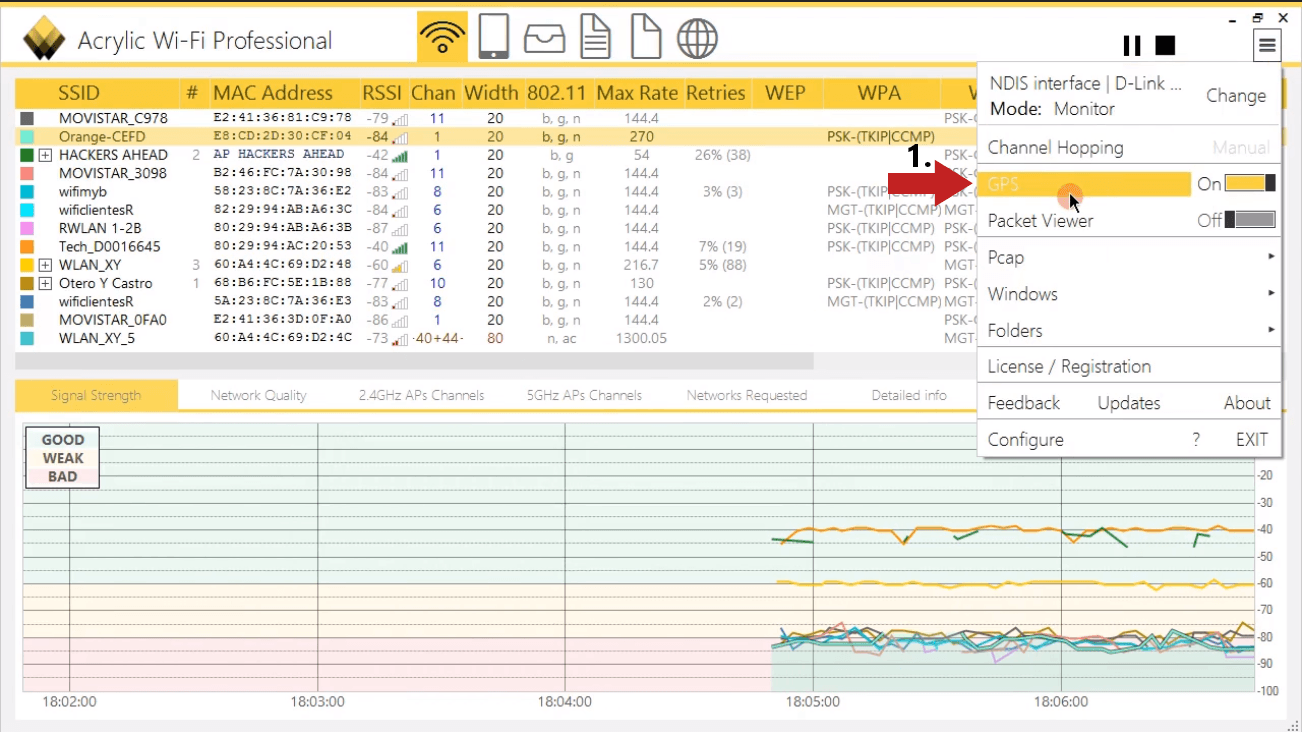Open the Wi-Fi access points view icon
Image resolution: width=1302 pixels, height=732 pixels.
[442, 39]
